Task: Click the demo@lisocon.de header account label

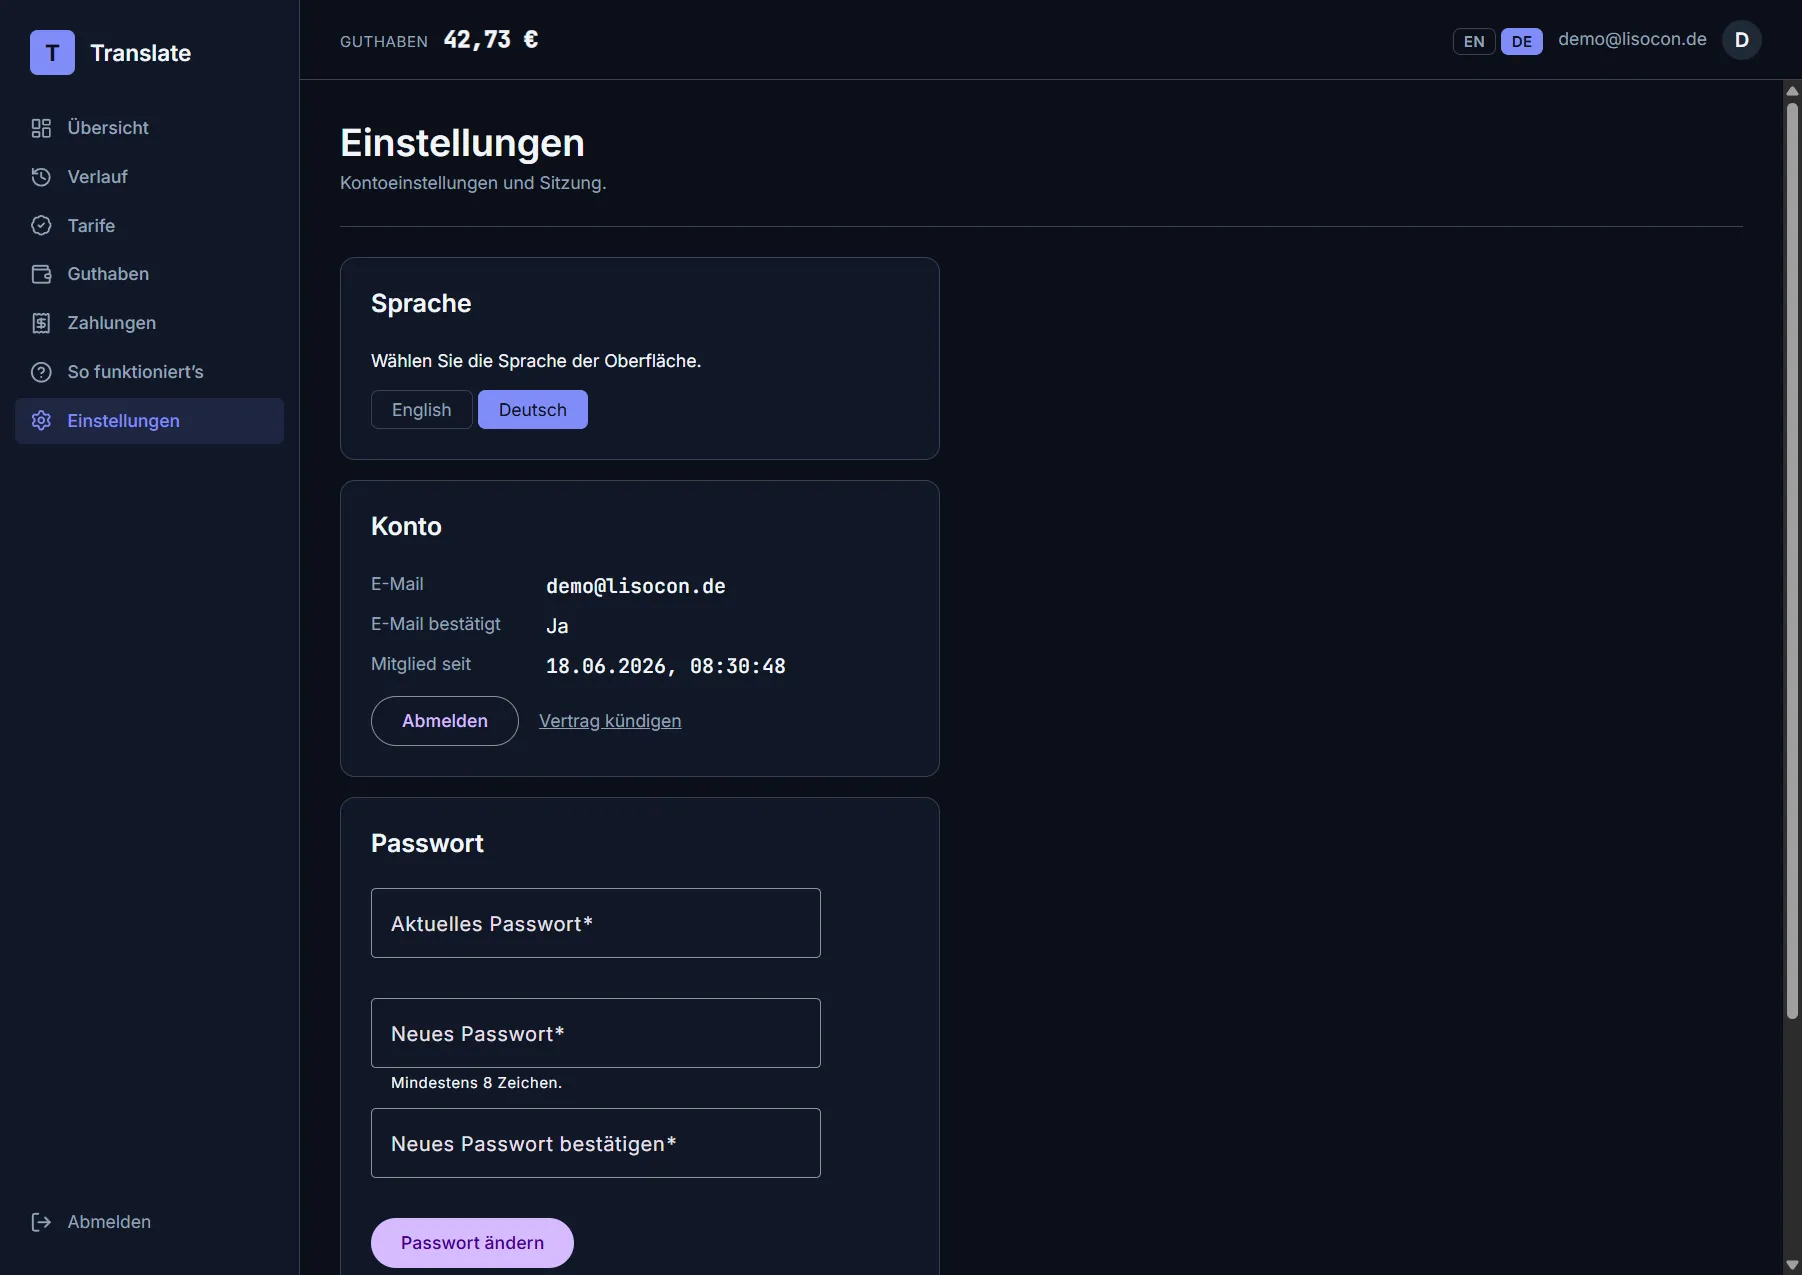Action: (1632, 39)
